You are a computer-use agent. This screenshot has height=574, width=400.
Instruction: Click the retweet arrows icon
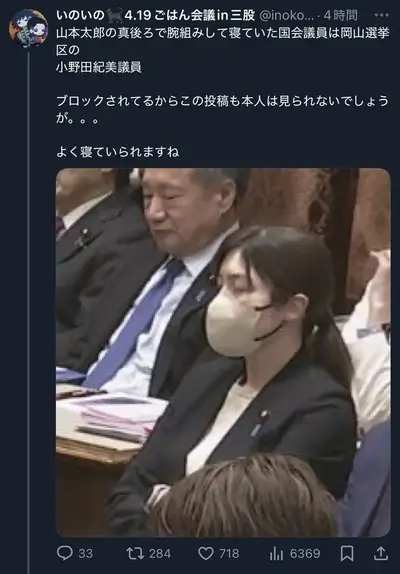pos(135,553)
